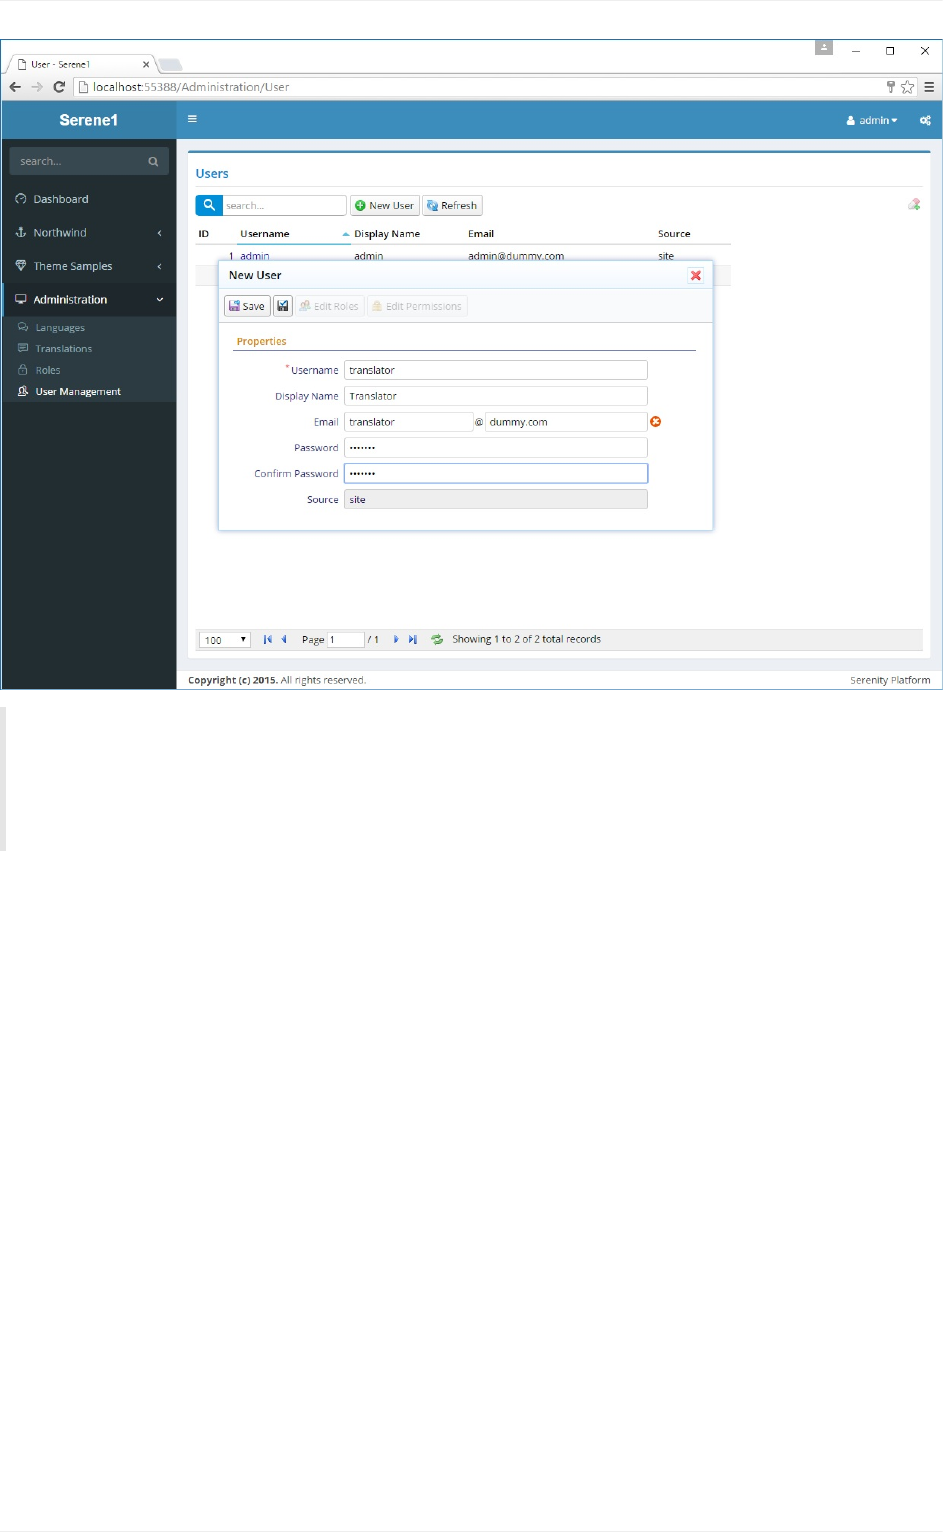
Task: Click the email domain field dummy.com
Action: coord(566,422)
